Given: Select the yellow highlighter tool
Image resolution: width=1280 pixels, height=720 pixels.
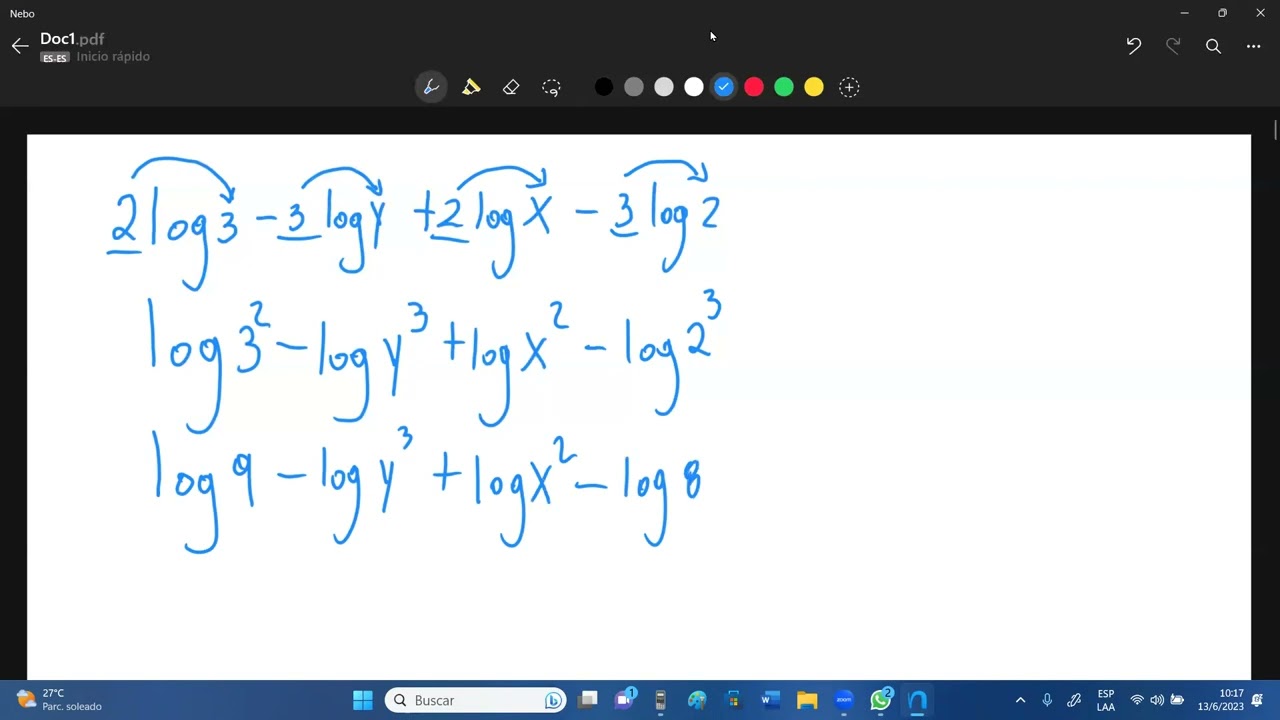Looking at the screenshot, I should 471,87.
